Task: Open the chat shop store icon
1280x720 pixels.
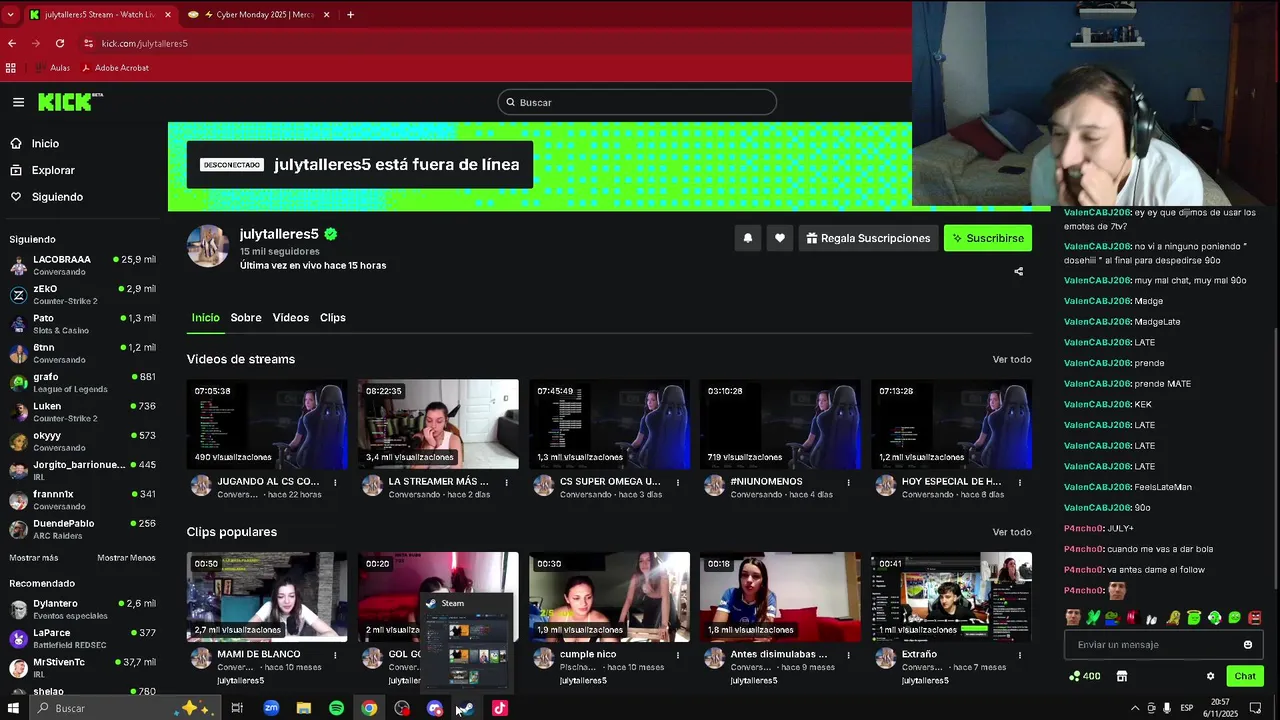Action: [1122, 676]
